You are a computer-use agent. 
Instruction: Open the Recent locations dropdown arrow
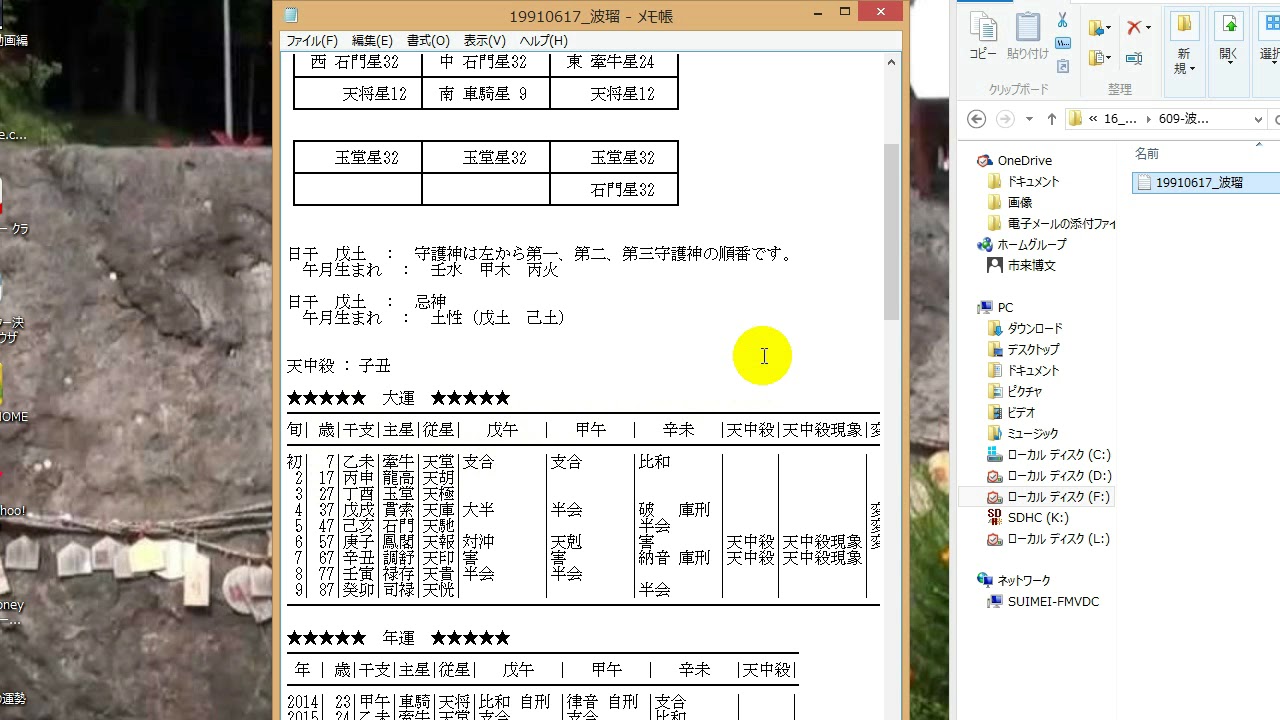1029,119
